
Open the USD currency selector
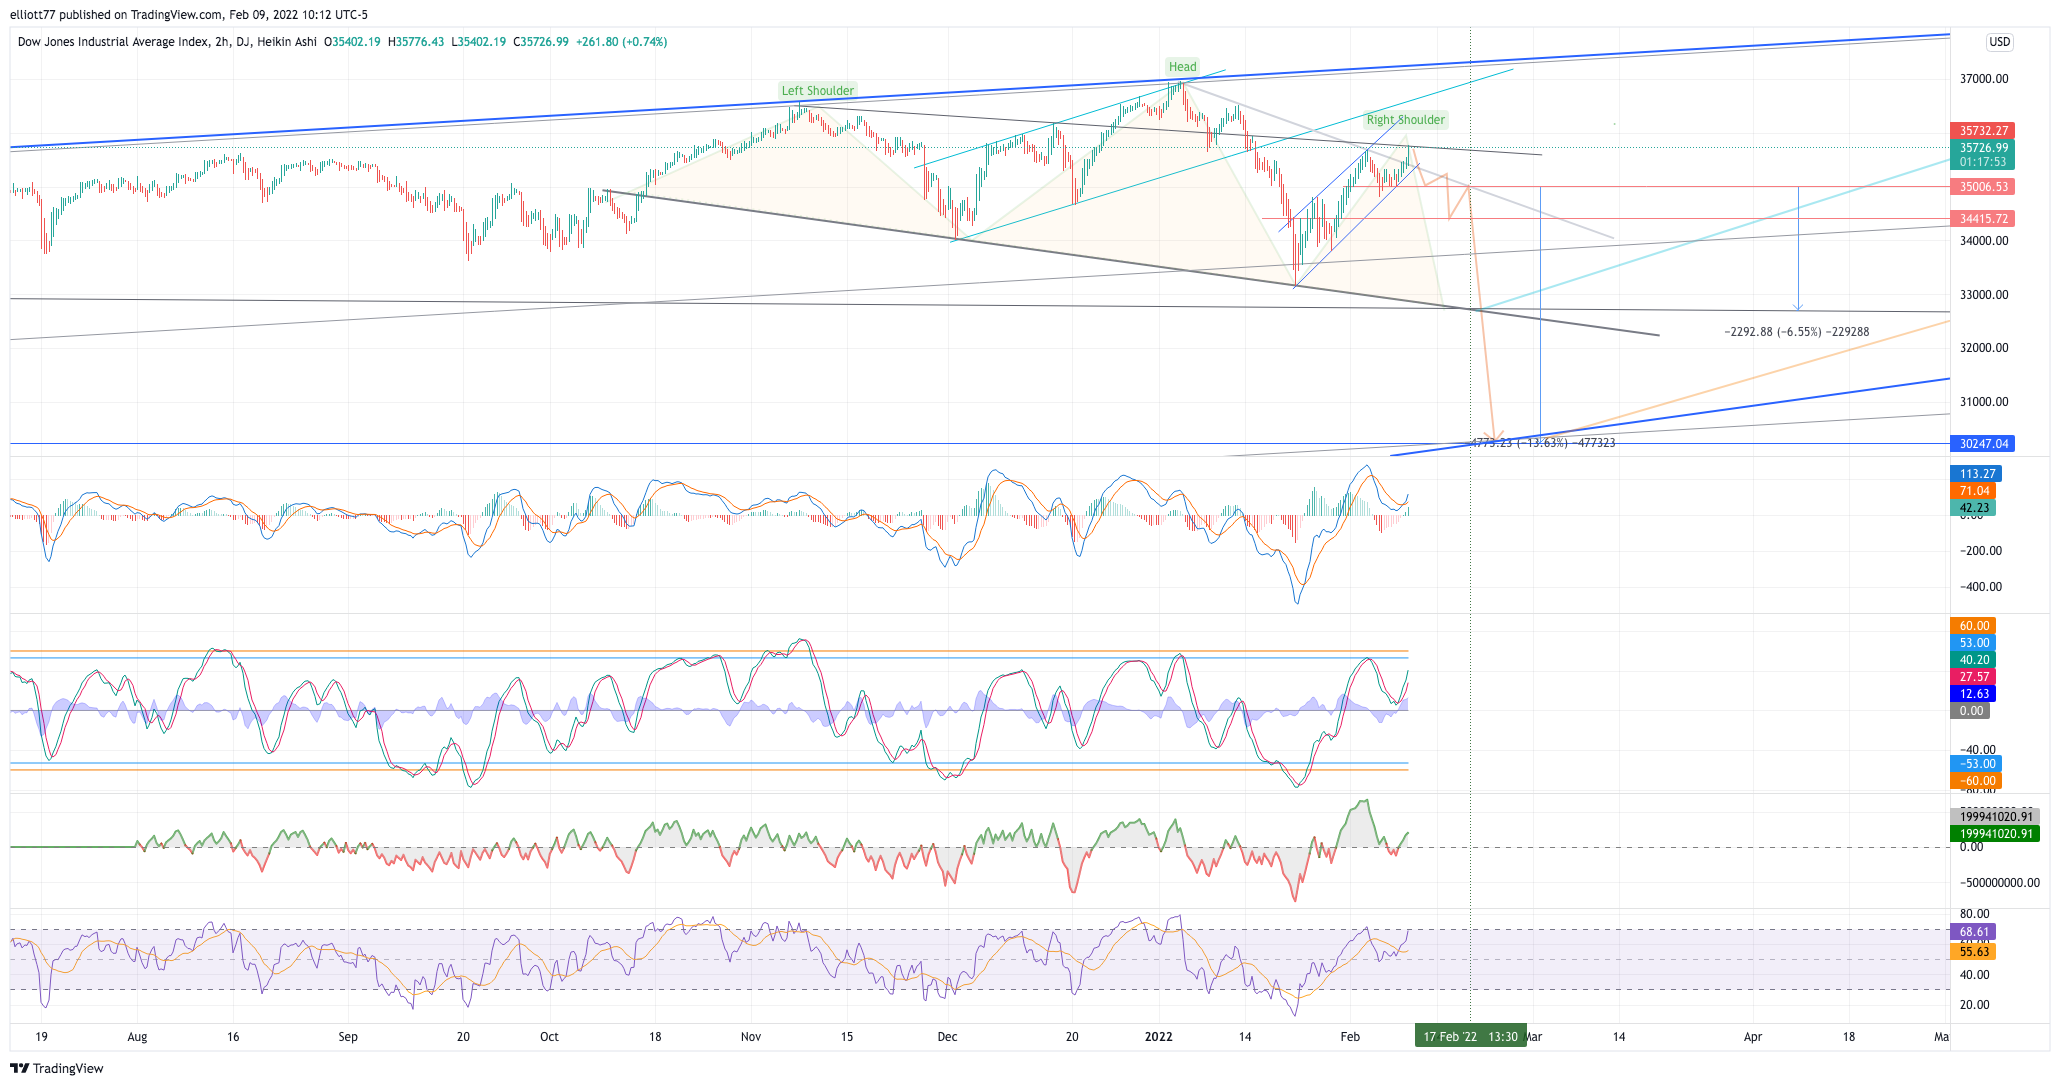click(1999, 42)
